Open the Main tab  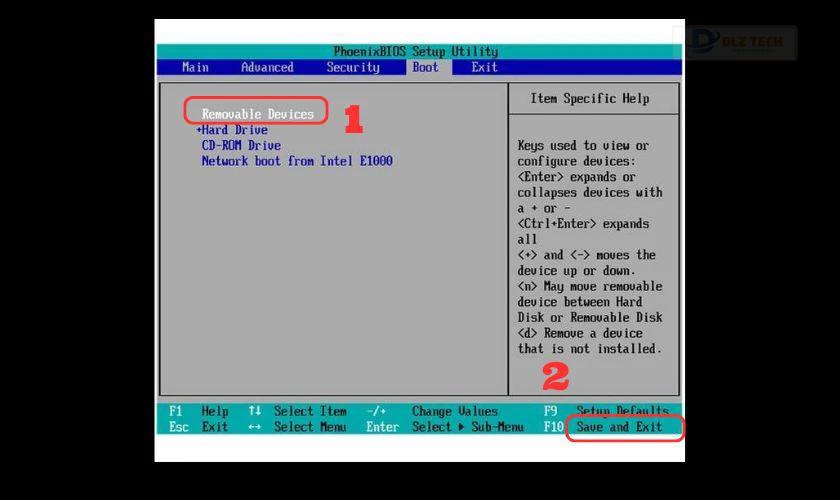195,67
